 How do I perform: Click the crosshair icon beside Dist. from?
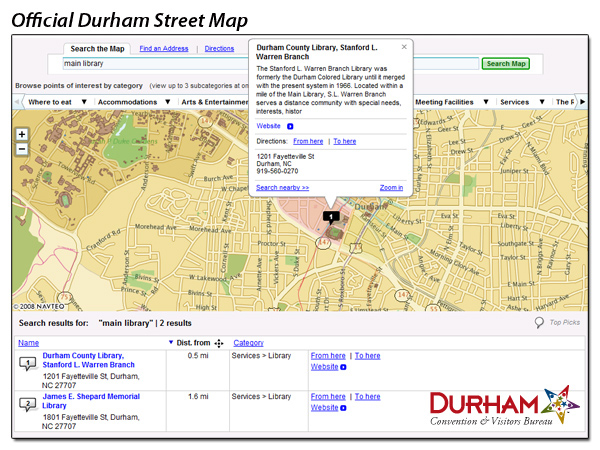(219, 343)
